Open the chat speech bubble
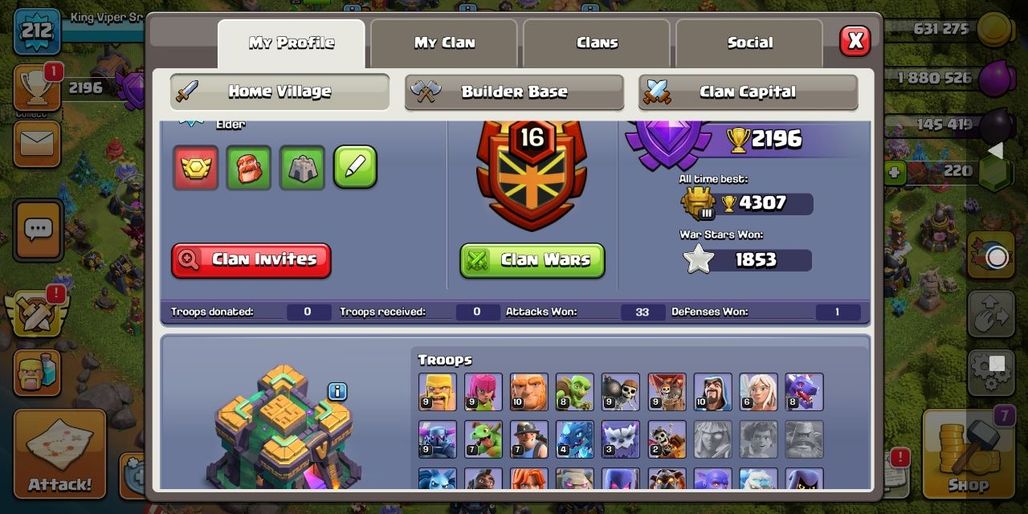Screen dimensions: 1028x514 pos(38,230)
